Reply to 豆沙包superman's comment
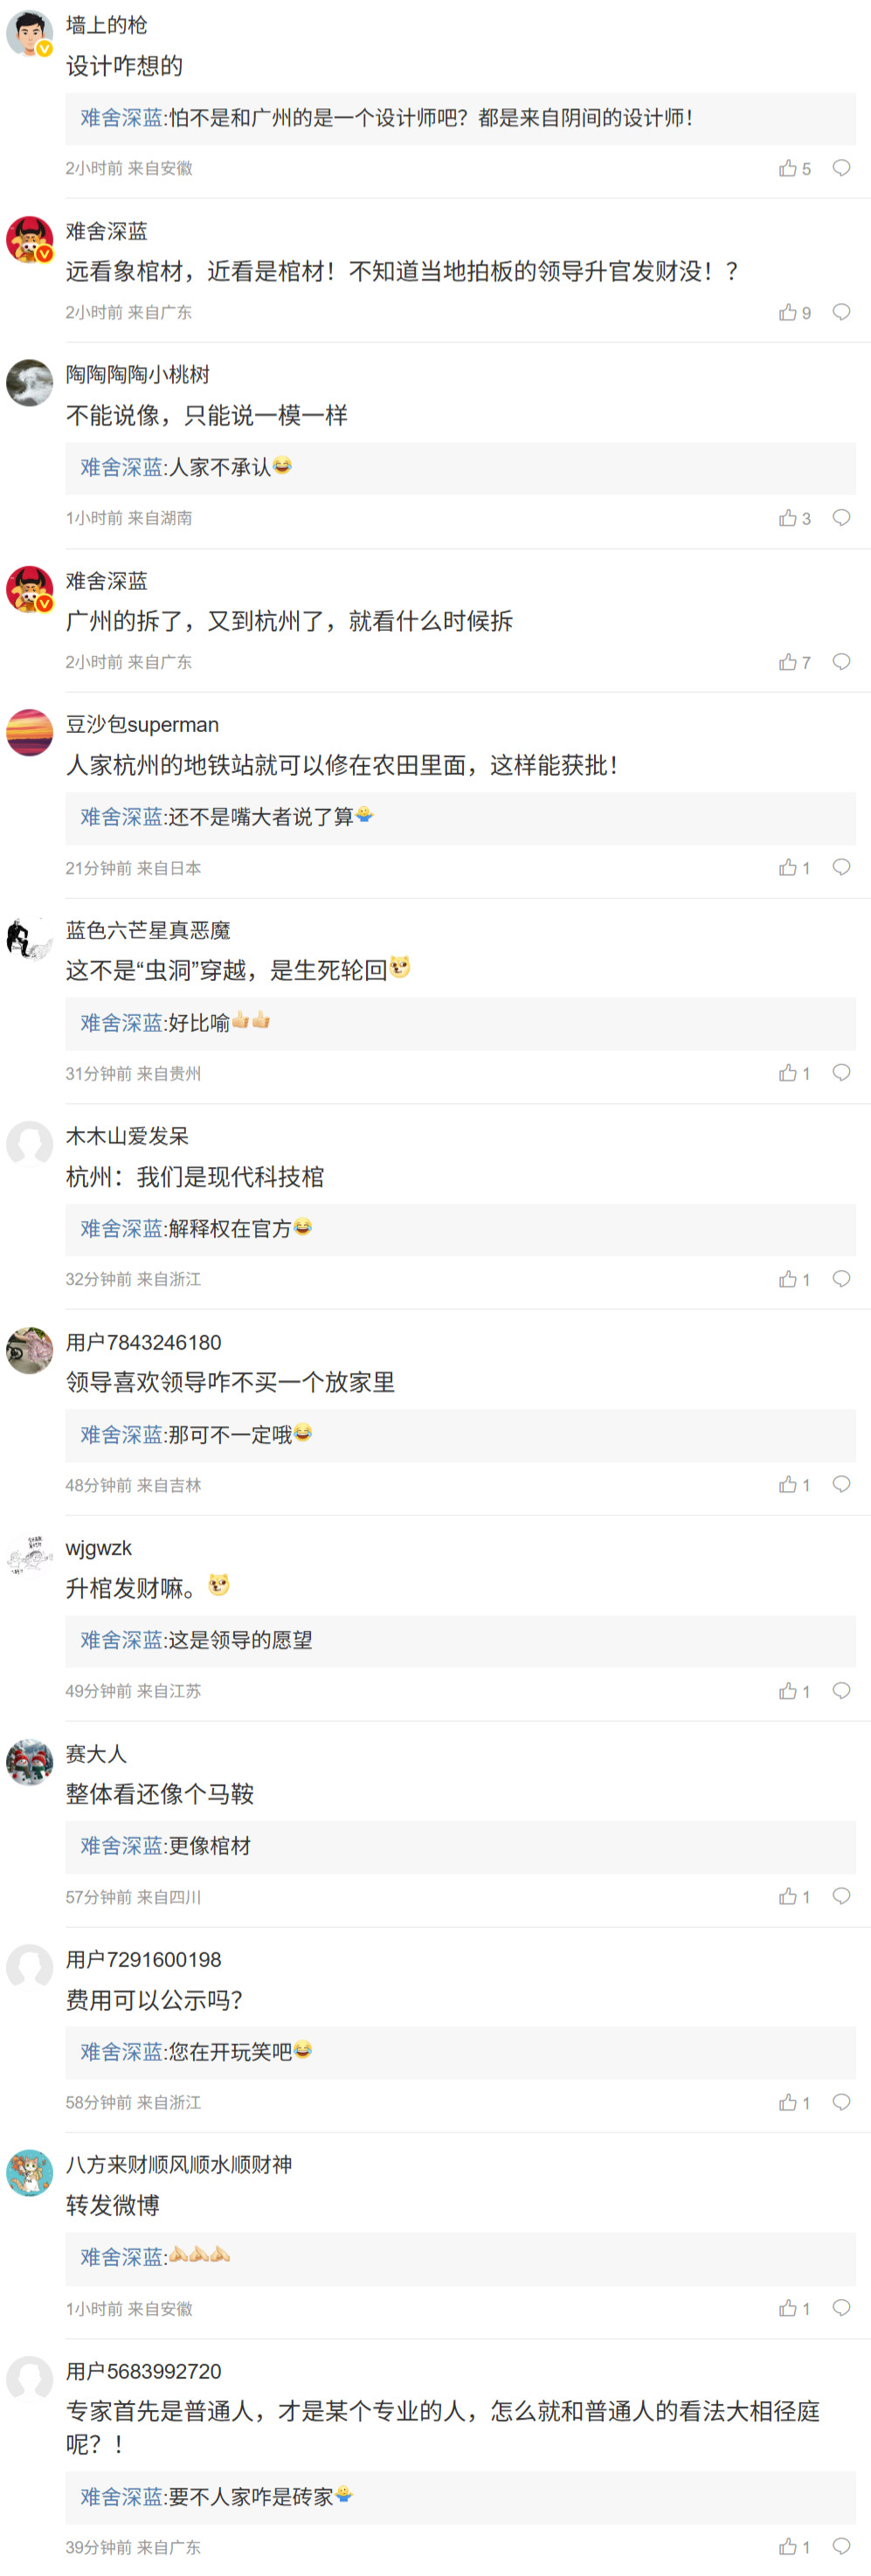The width and height of the screenshot is (871, 2576). (841, 867)
